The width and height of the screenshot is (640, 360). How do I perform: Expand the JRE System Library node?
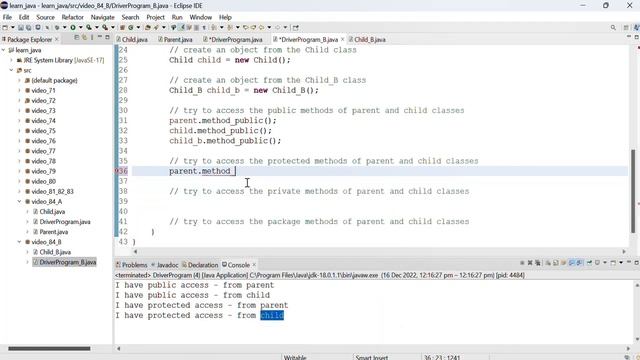[11, 60]
